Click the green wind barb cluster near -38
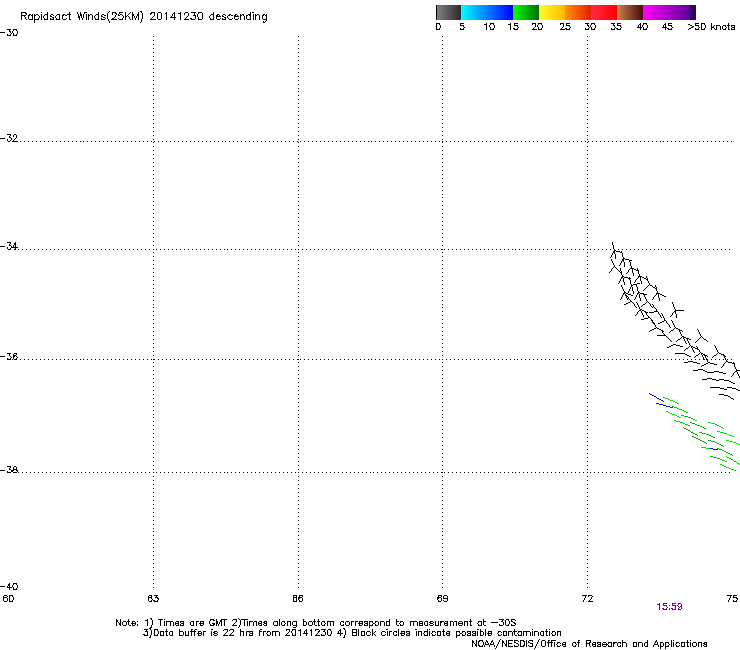 701,434
